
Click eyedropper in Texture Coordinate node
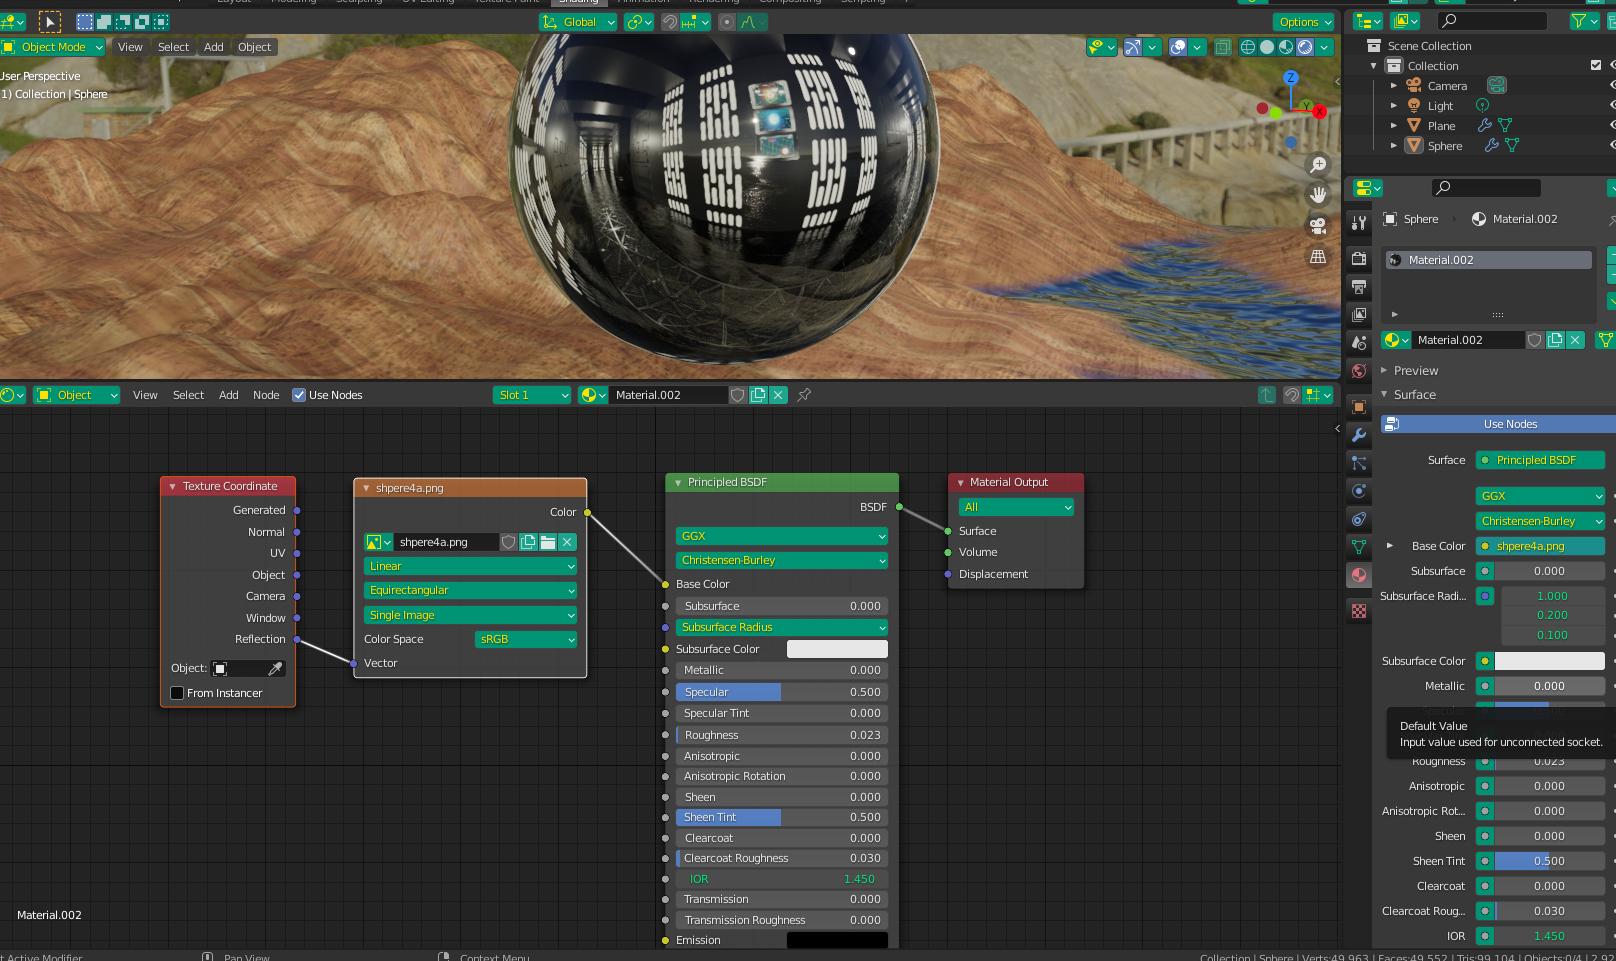[x=275, y=668]
